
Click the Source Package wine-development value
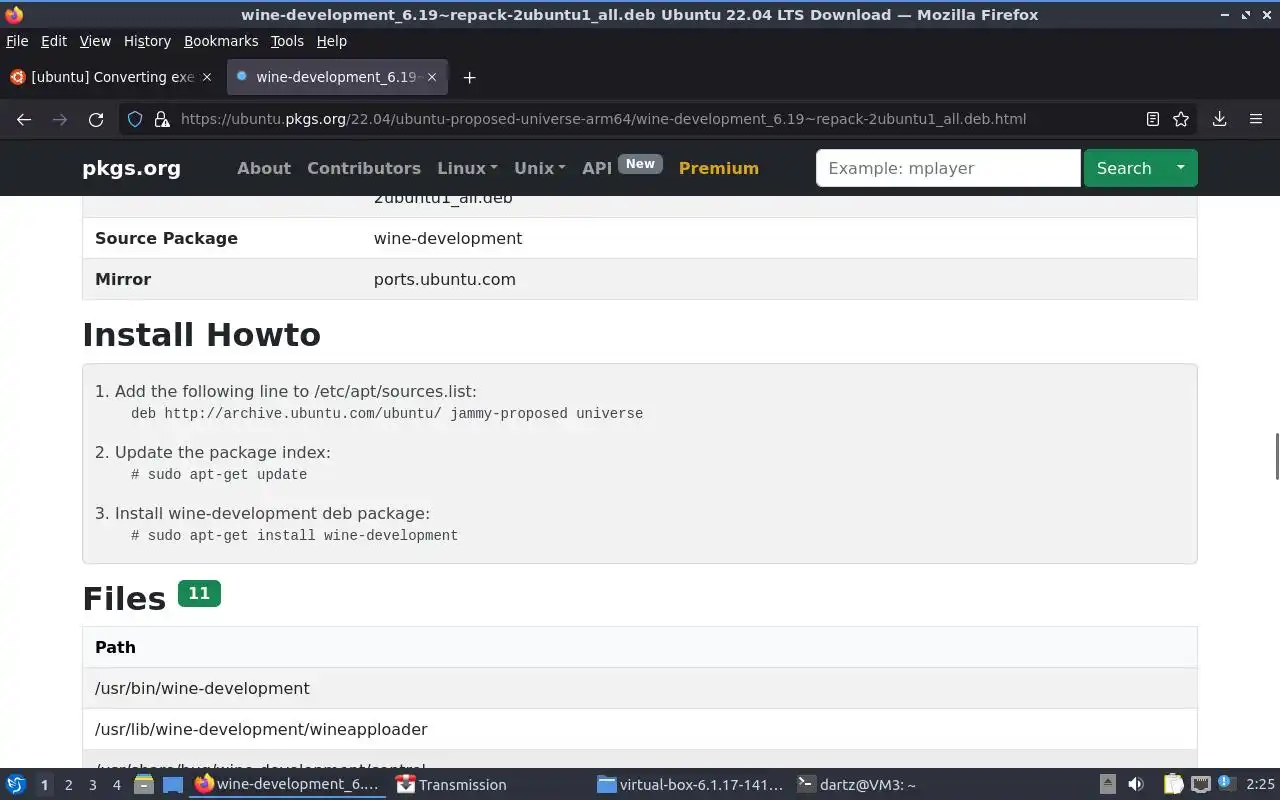[448, 238]
